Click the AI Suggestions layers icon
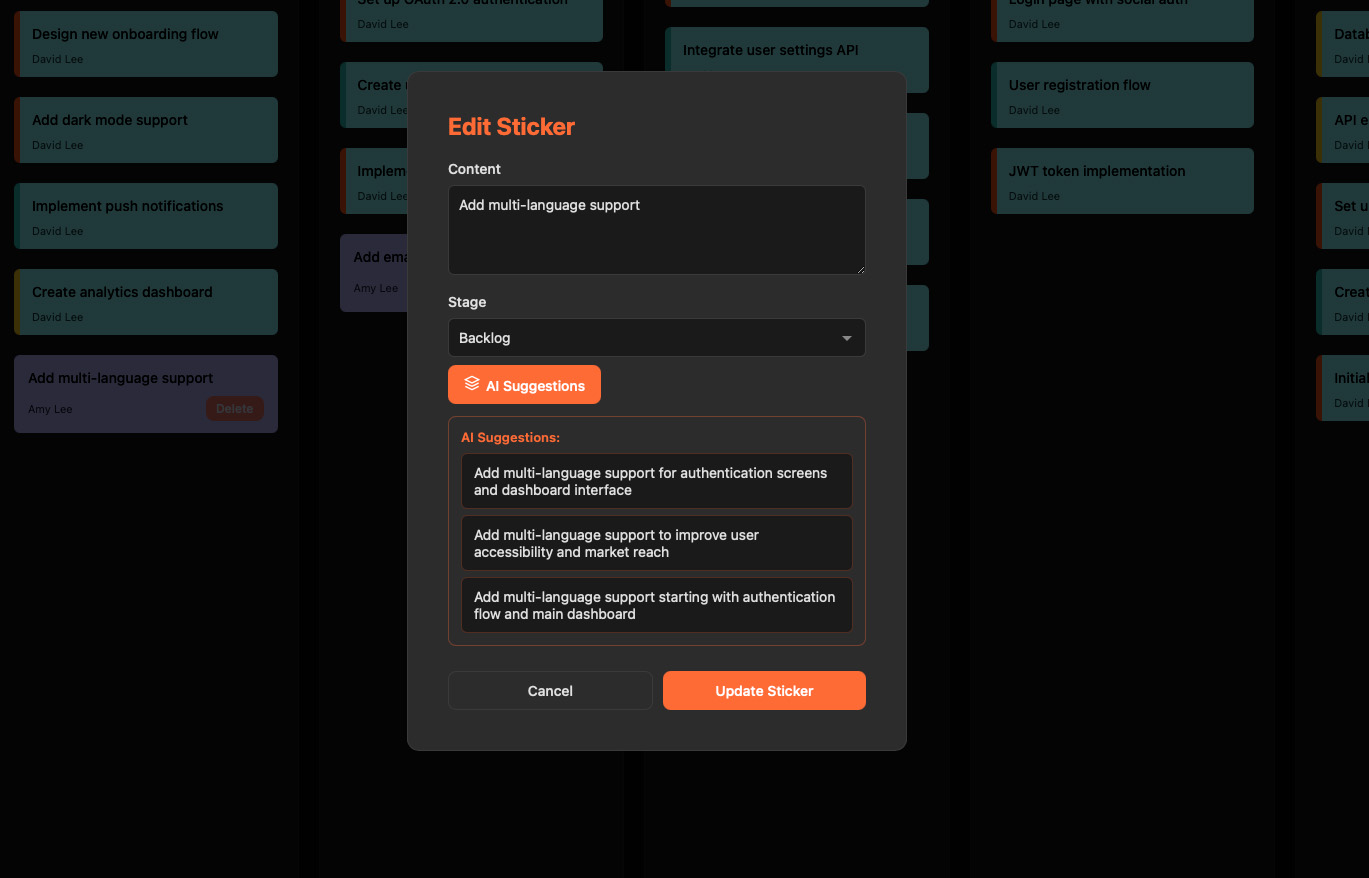The image size is (1369, 878). click(x=471, y=383)
